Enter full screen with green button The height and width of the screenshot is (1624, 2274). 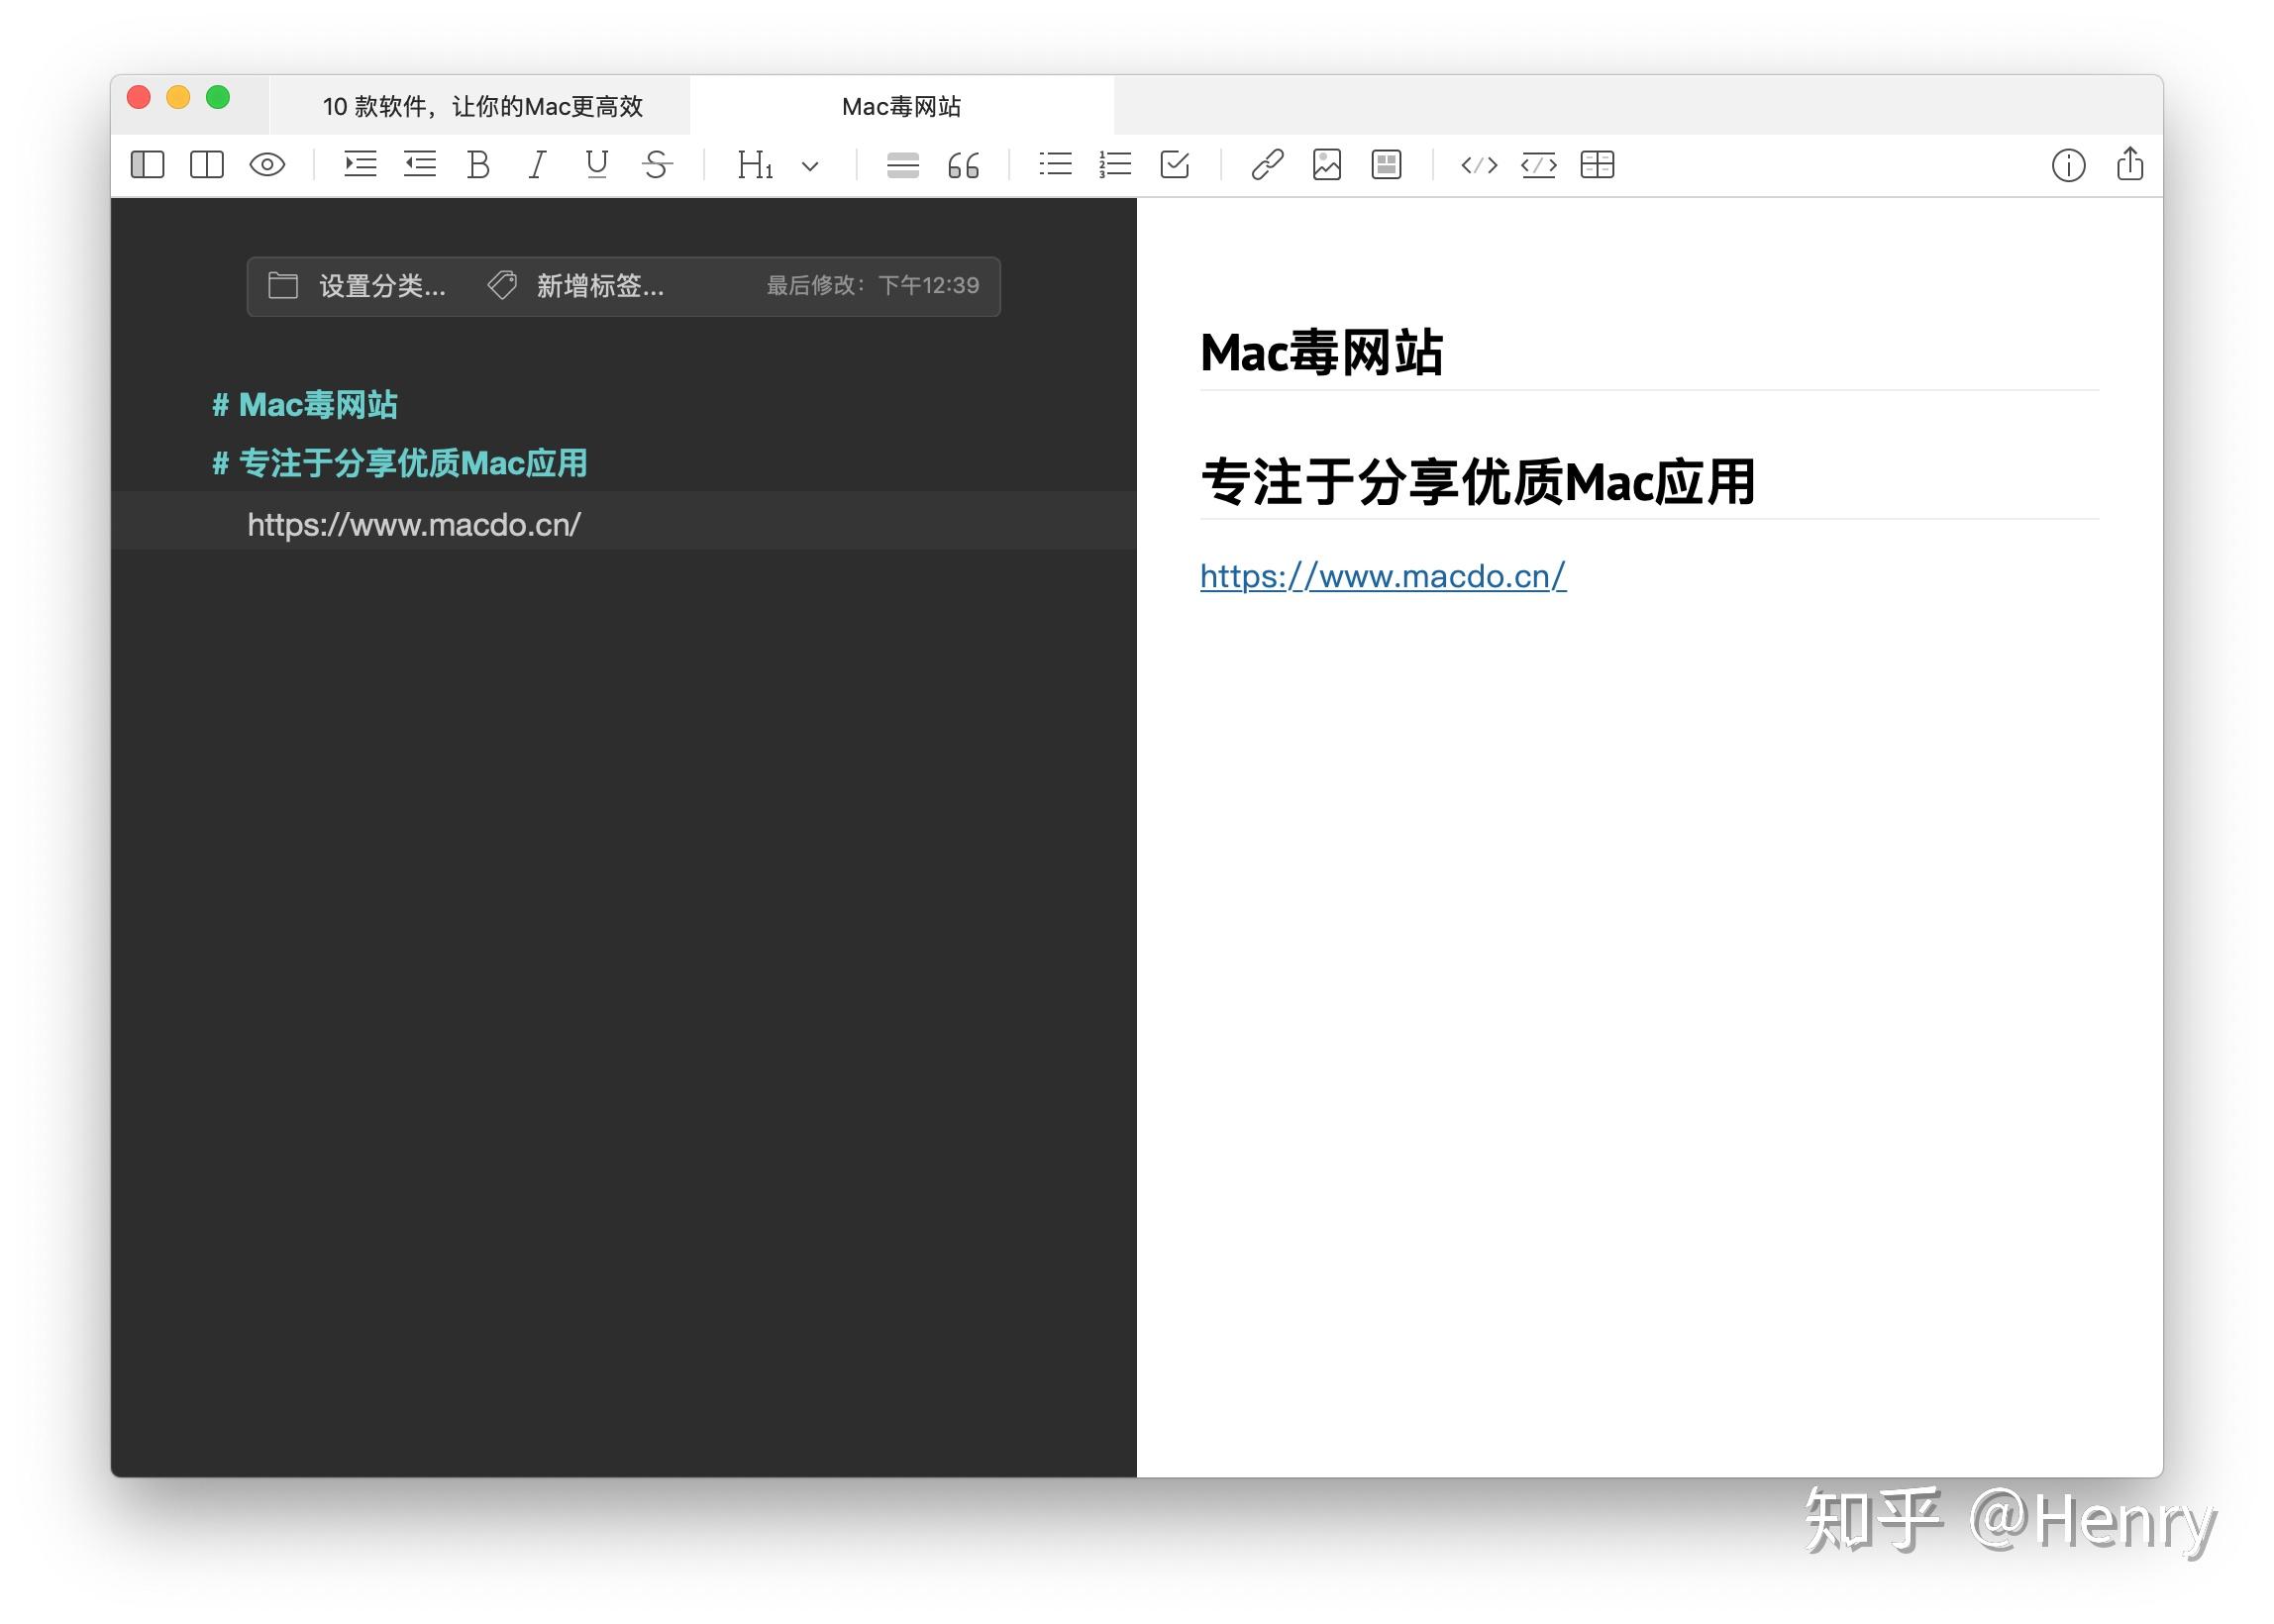[x=218, y=98]
